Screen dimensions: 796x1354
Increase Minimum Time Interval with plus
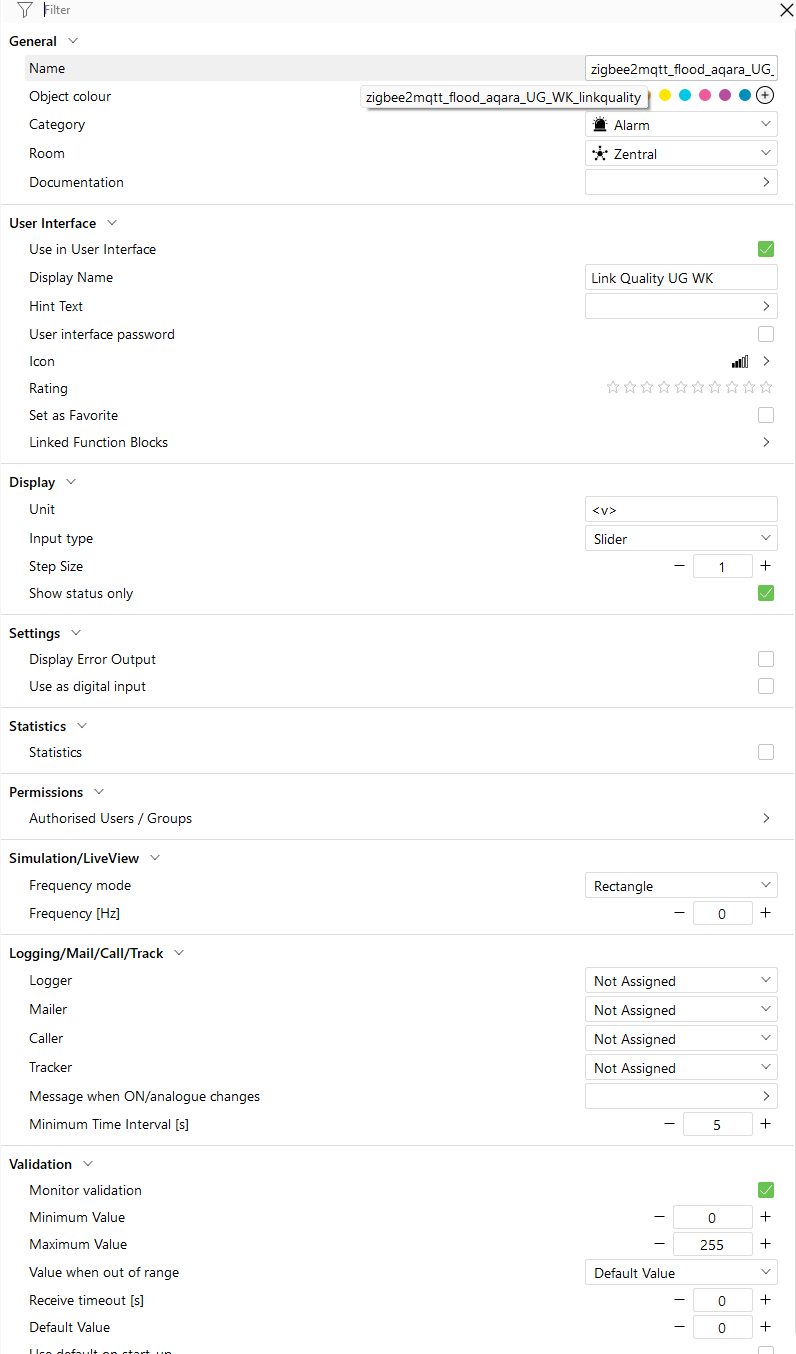pyautogui.click(x=765, y=1124)
